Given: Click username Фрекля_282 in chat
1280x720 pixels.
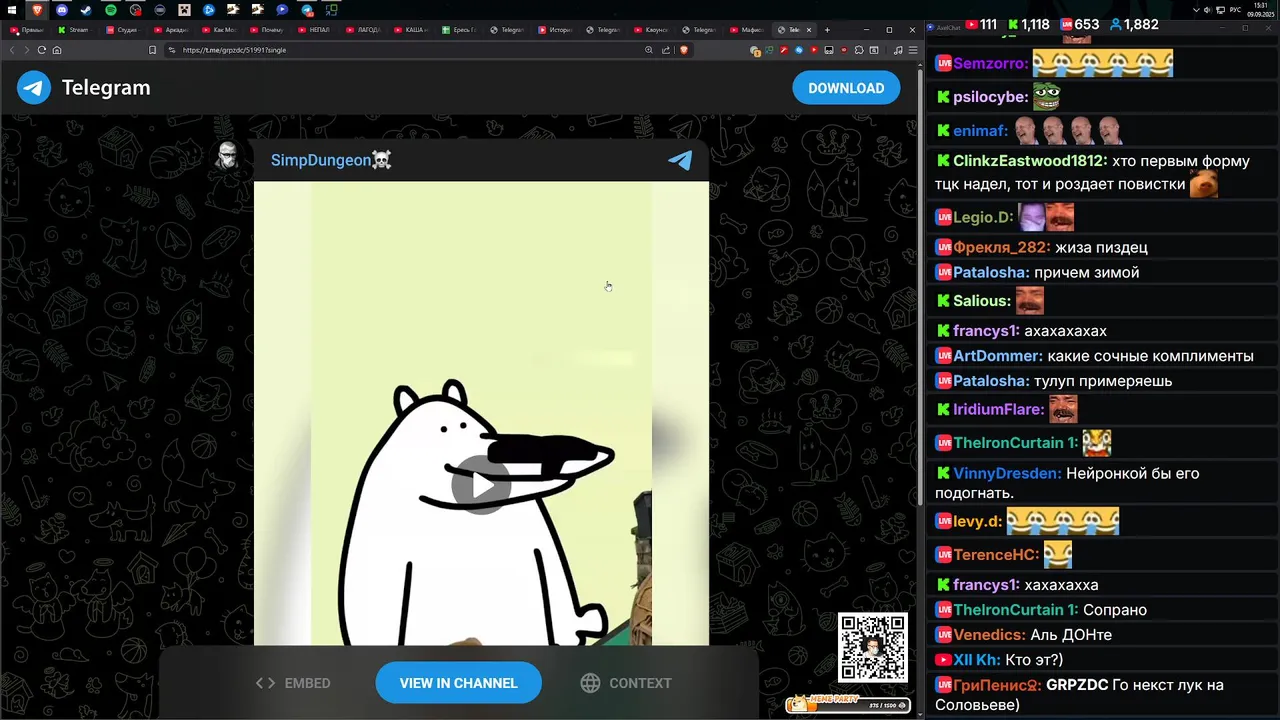Looking at the screenshot, I should [1002, 247].
